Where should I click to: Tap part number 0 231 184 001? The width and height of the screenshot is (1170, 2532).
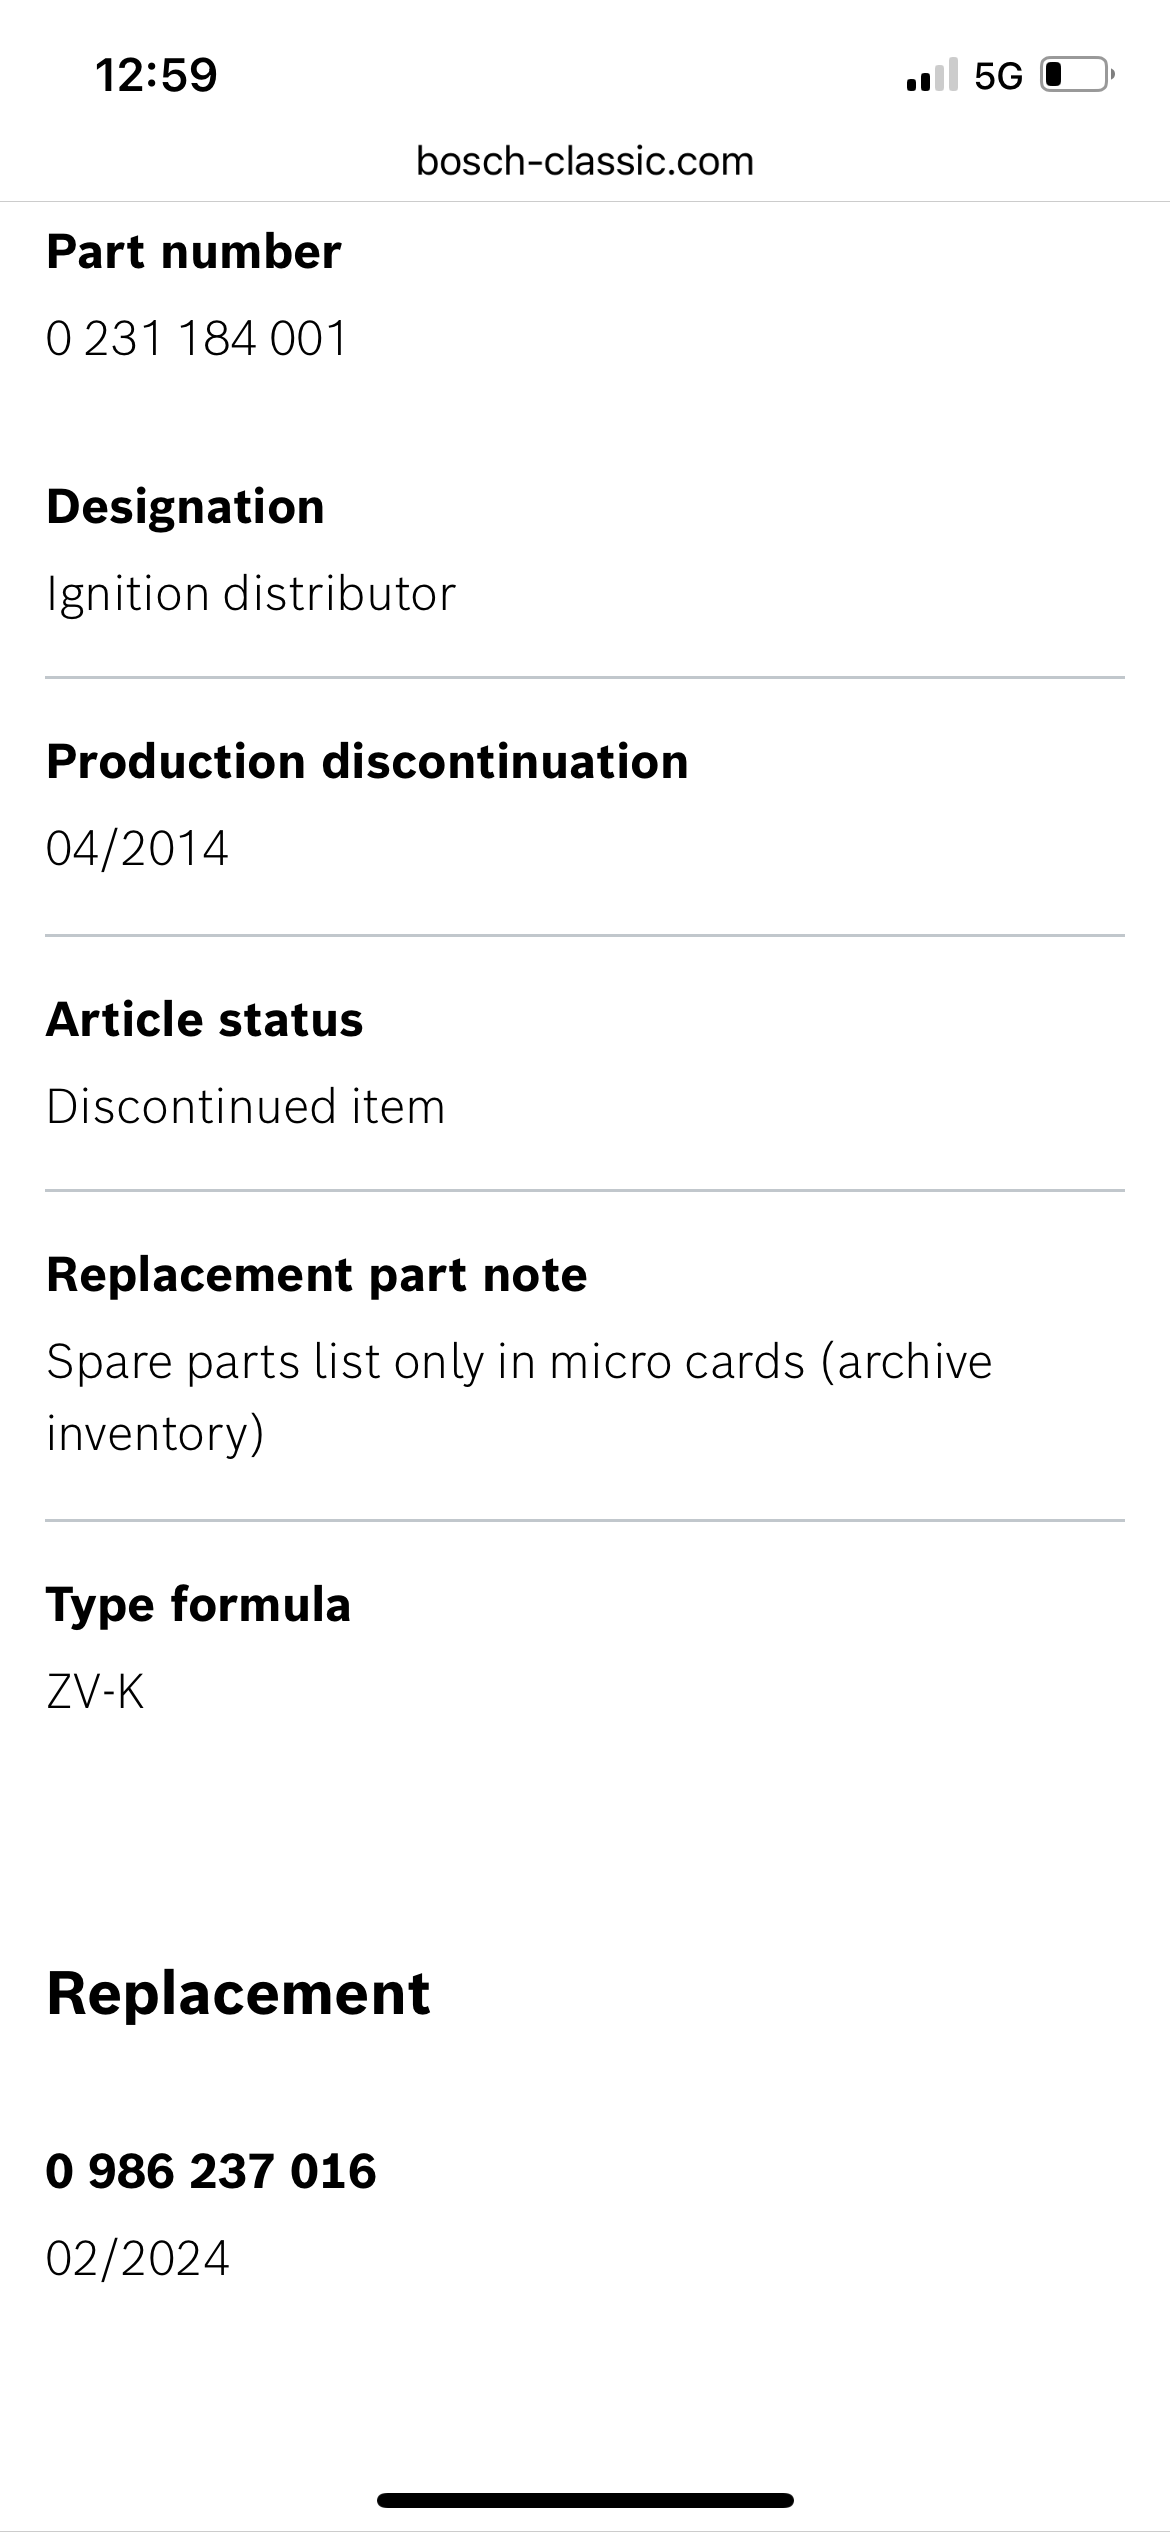pyautogui.click(x=197, y=338)
